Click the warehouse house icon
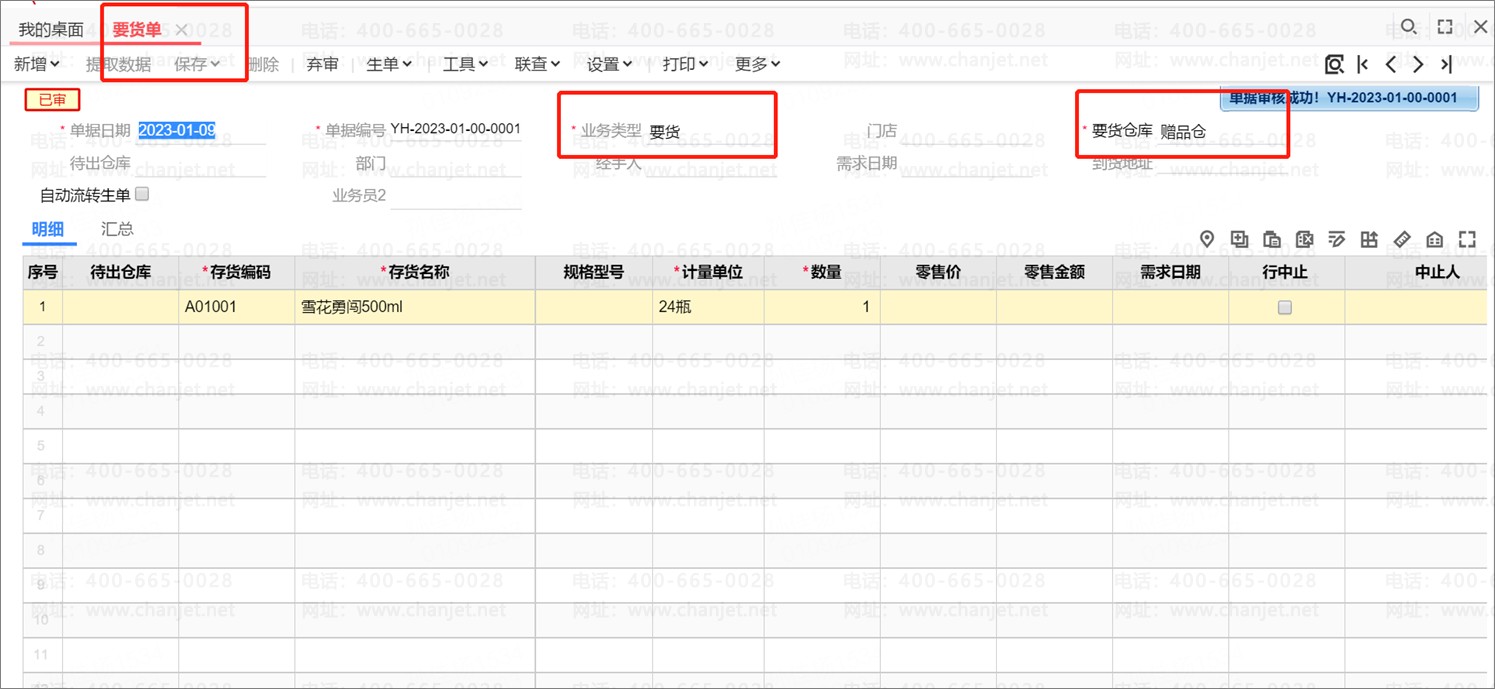The image size is (1495, 689). [x=1434, y=239]
